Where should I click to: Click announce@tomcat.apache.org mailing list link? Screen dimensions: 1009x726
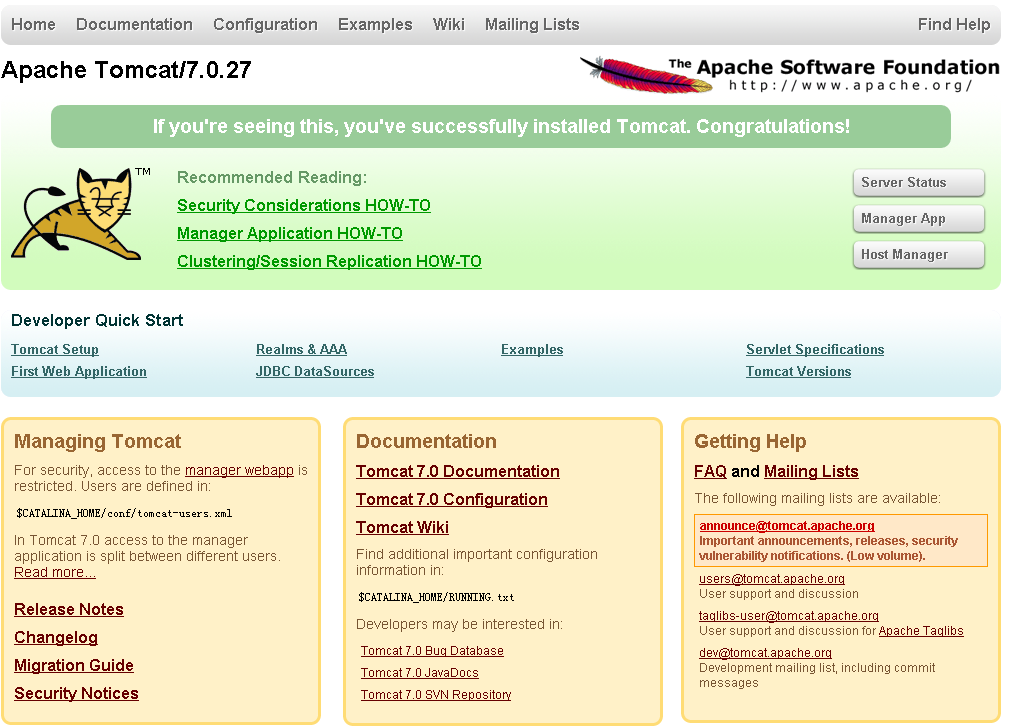click(x=787, y=526)
